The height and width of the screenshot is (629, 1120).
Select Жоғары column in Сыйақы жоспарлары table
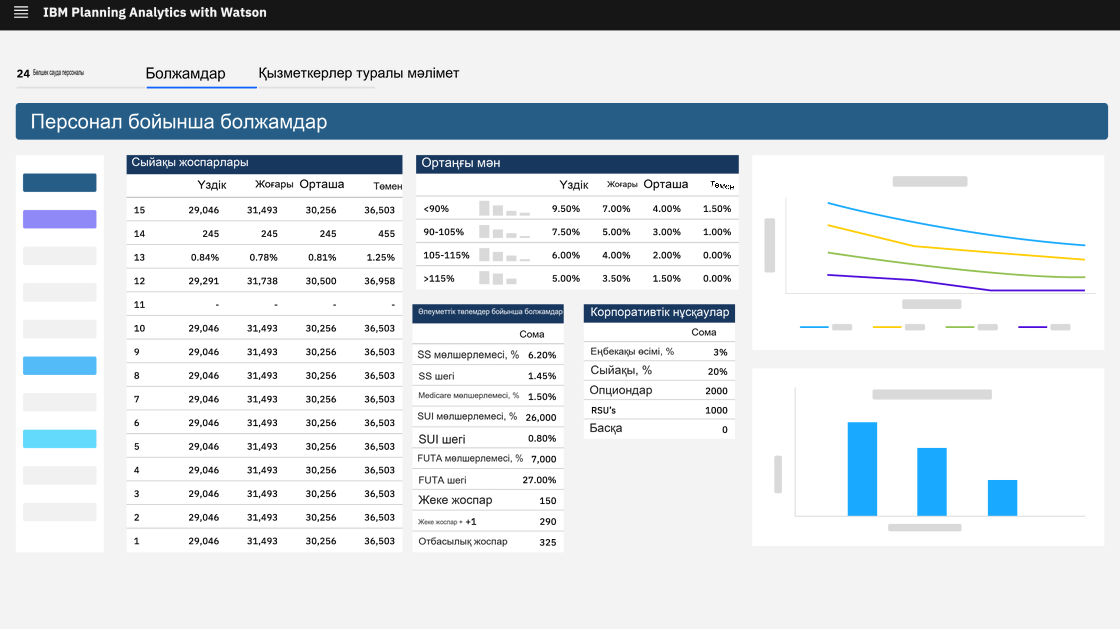[274, 184]
